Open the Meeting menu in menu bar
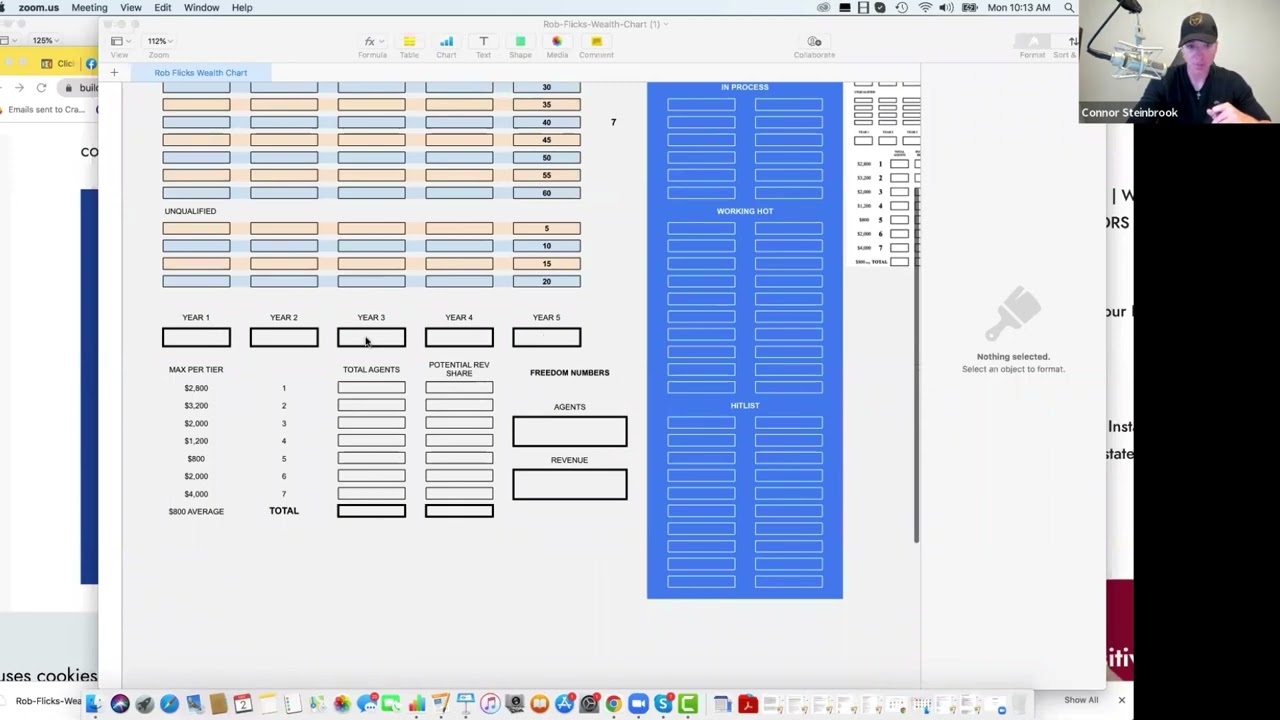Image resolution: width=1280 pixels, height=720 pixels. tap(89, 8)
